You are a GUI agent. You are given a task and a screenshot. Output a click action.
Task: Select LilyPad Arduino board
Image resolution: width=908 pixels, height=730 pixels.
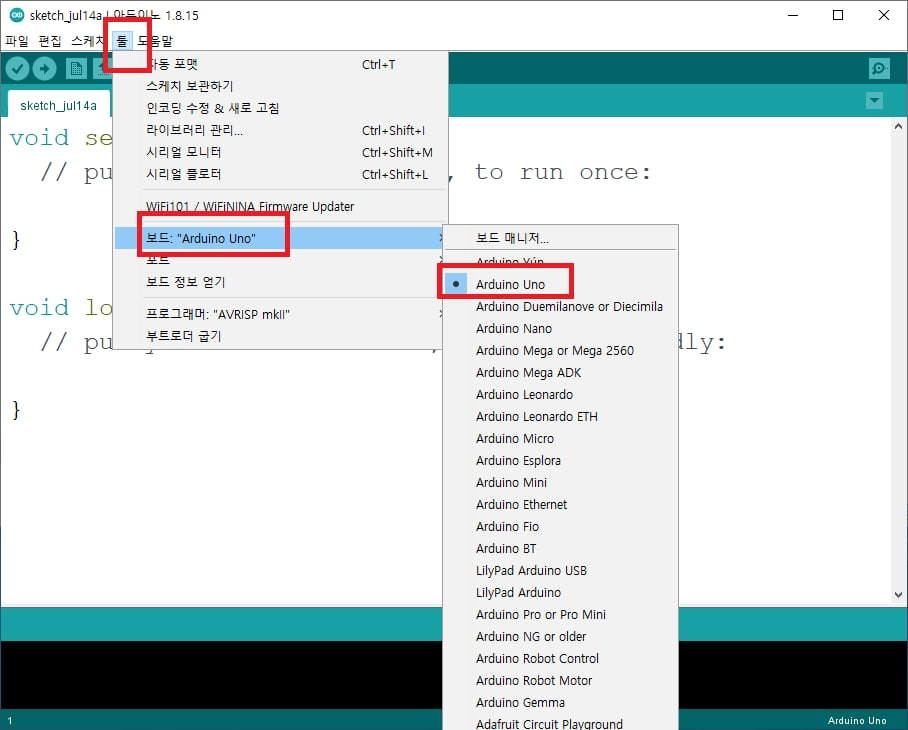point(561,592)
